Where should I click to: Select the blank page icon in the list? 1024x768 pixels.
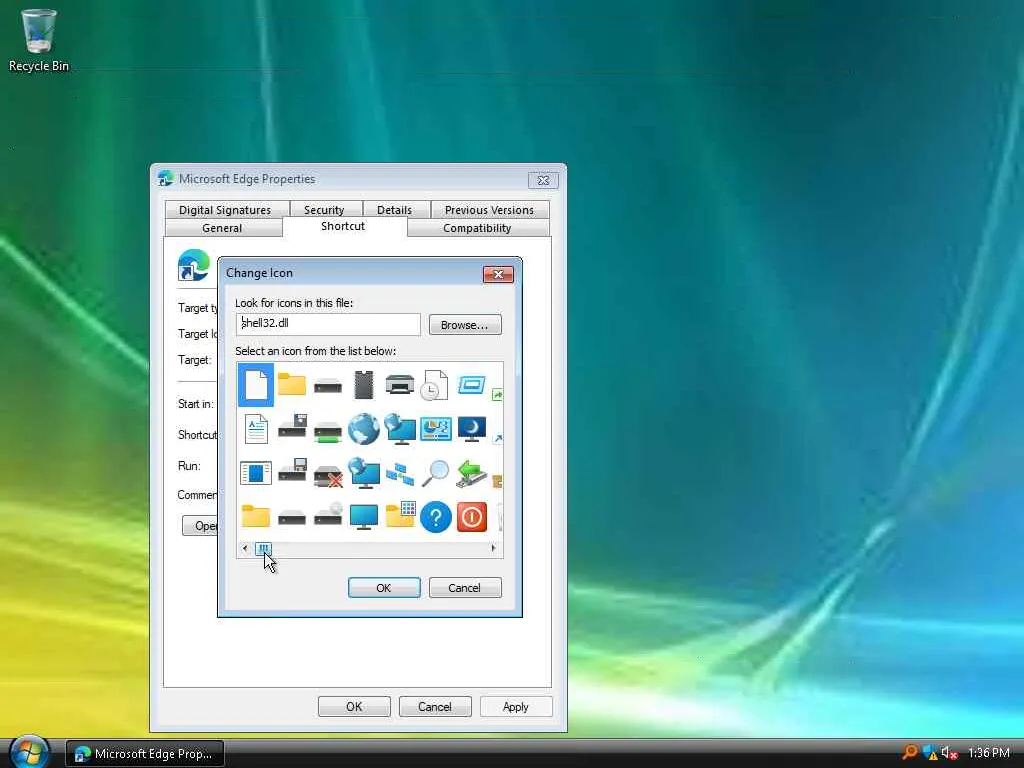pos(255,385)
